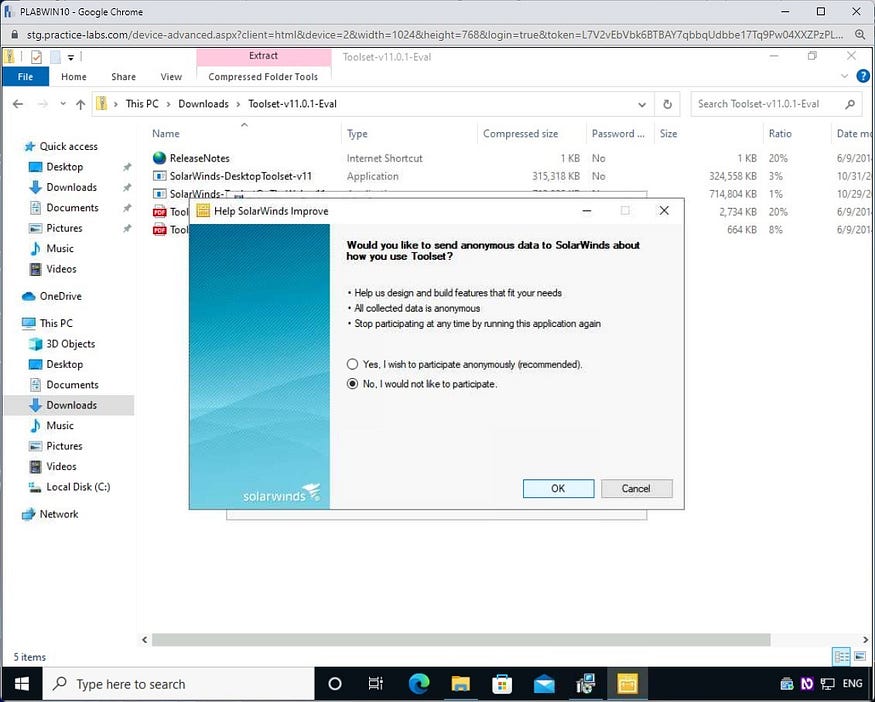Click network tray icon
This screenshot has width=875, height=702.
[828, 684]
